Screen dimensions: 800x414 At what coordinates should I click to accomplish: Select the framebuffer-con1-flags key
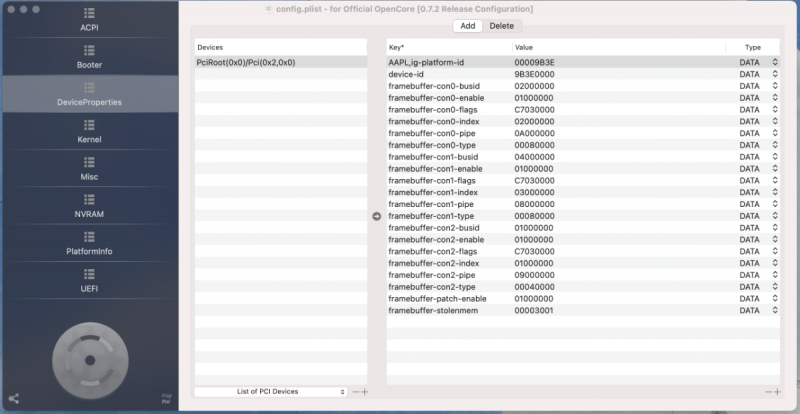432,181
